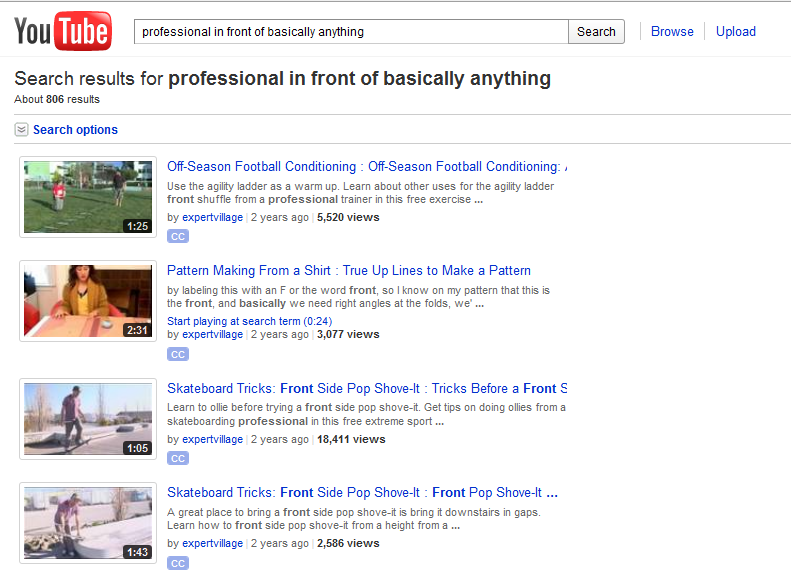791x575 pixels.
Task: Open the Pattern Making From a Shirt thumbnail
Action: pos(88,301)
